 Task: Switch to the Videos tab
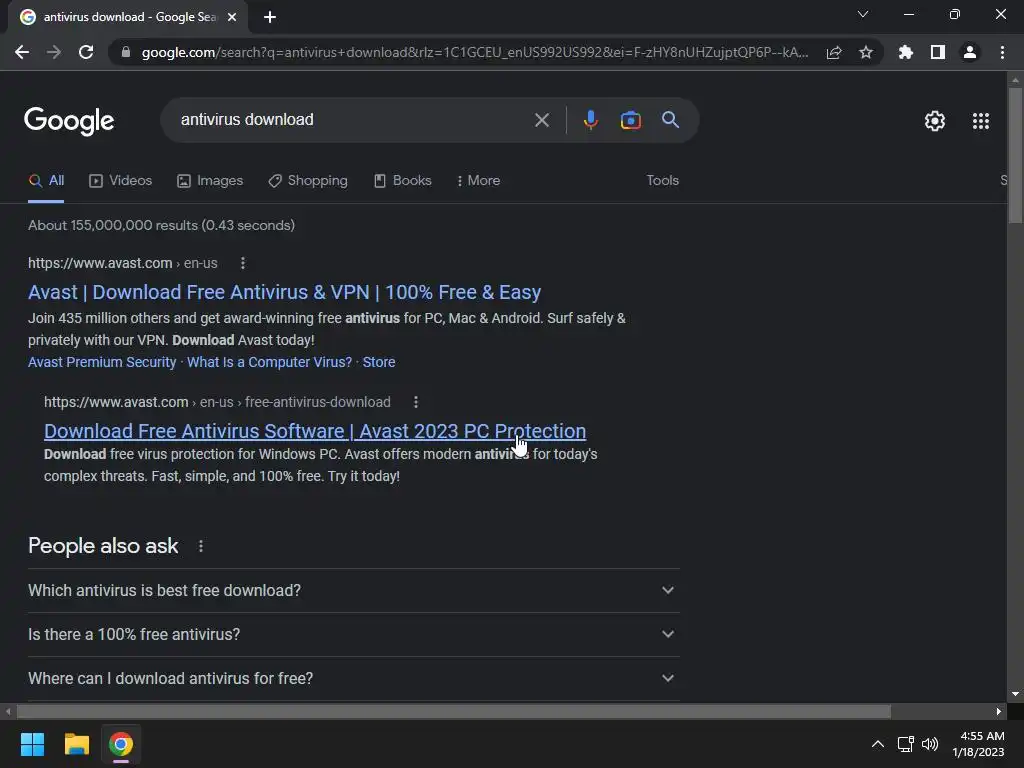tap(120, 181)
